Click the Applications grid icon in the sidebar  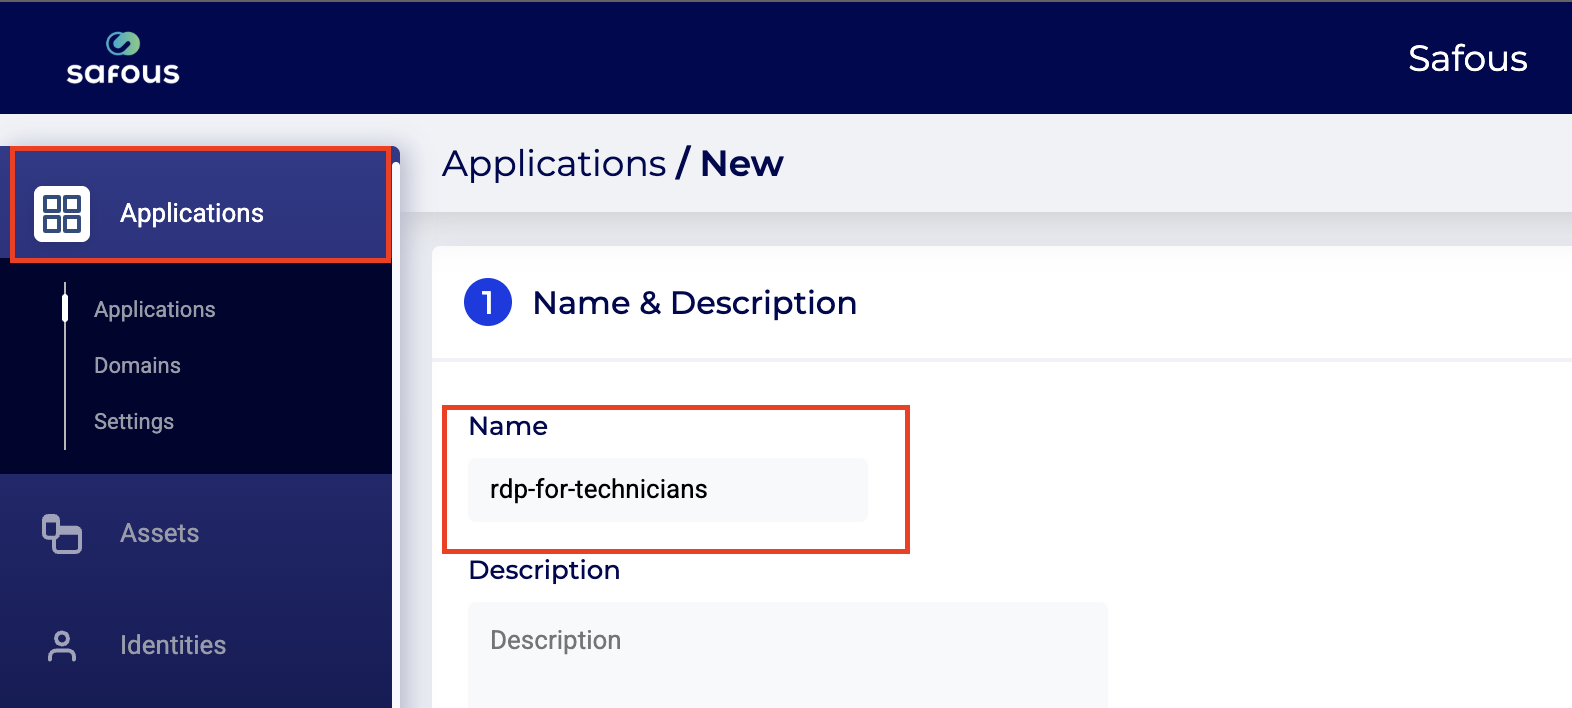pos(62,214)
